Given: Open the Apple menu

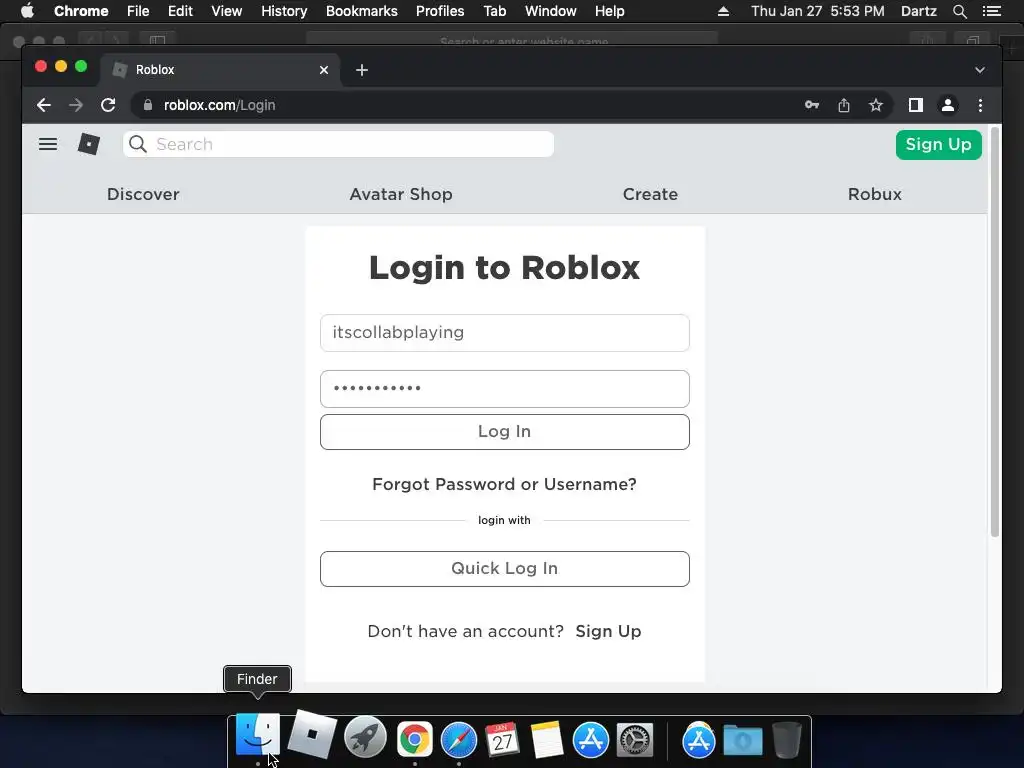Looking at the screenshot, I should [27, 11].
